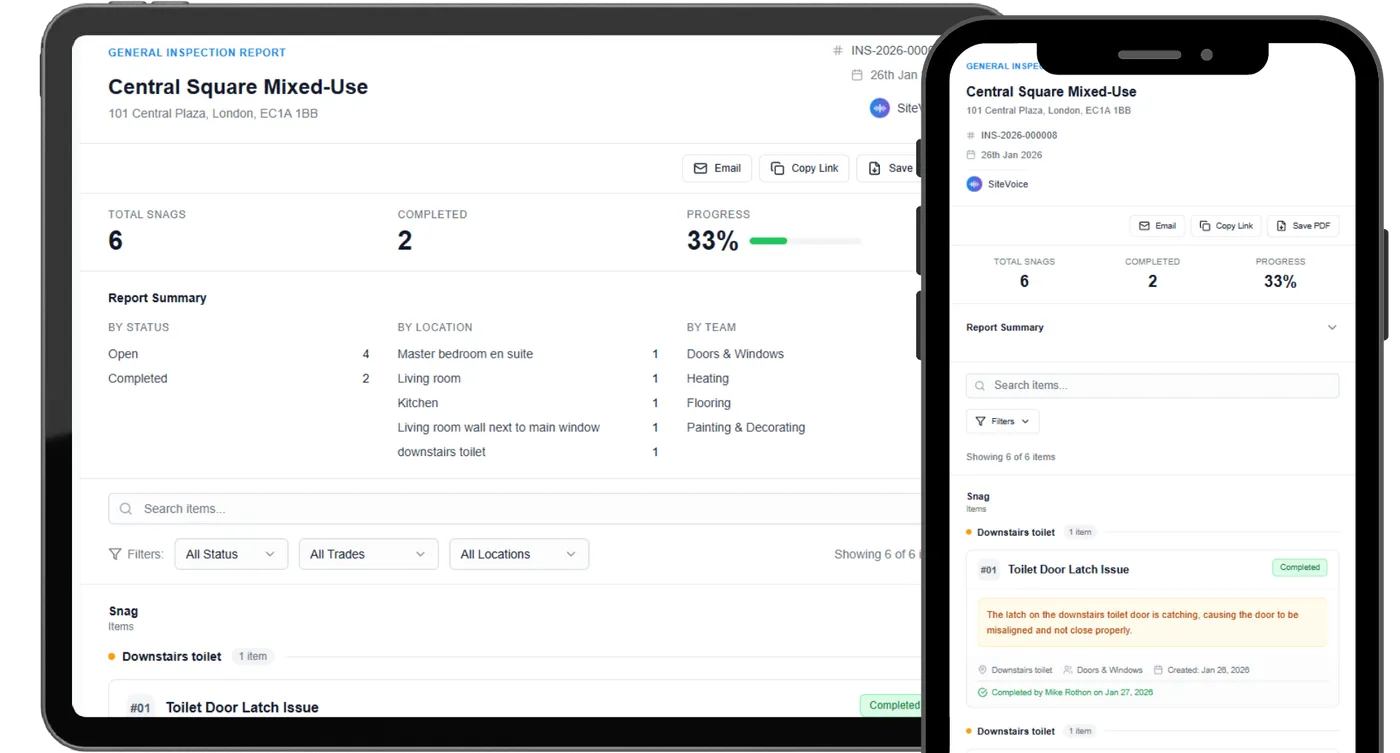1400x753 pixels.
Task: Click the Email button on the phone
Action: coord(1157,226)
